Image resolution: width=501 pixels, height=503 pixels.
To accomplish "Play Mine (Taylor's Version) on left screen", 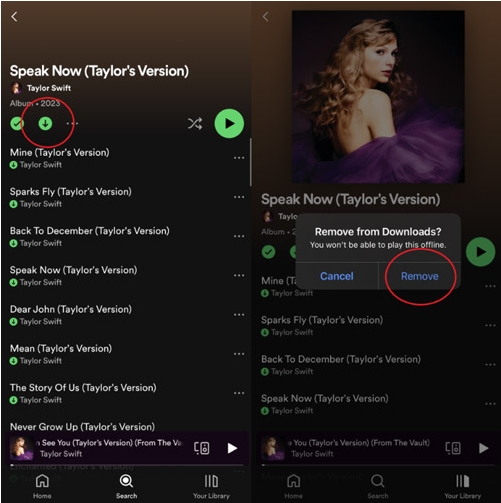I will (x=60, y=153).
